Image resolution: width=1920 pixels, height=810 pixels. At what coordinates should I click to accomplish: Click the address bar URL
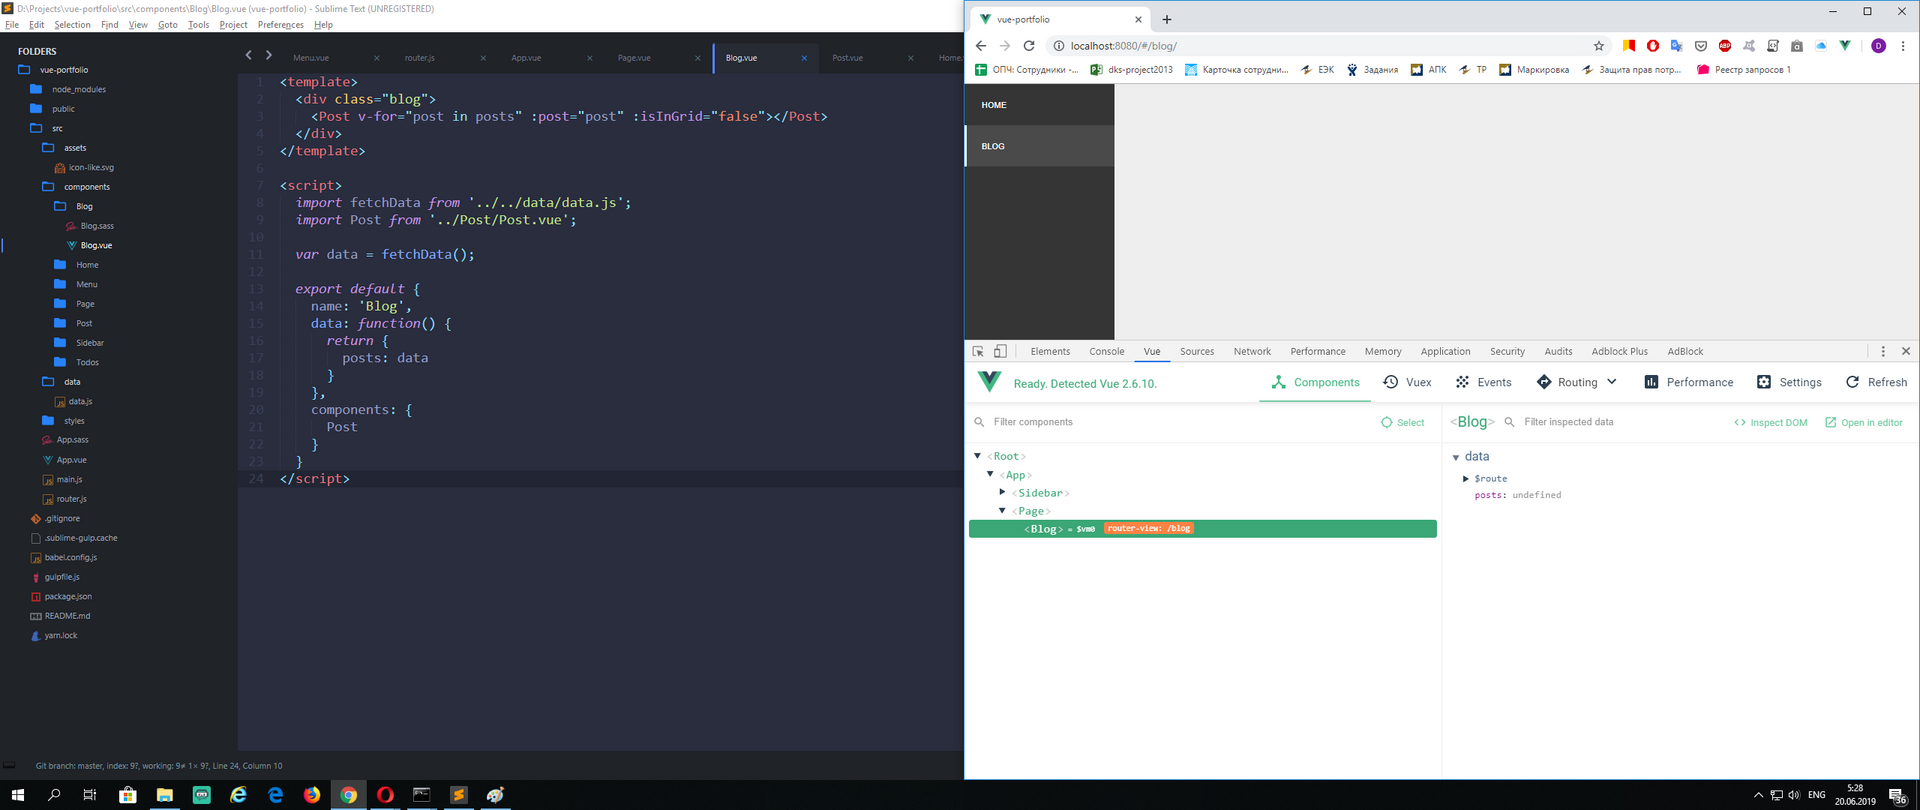(1123, 46)
